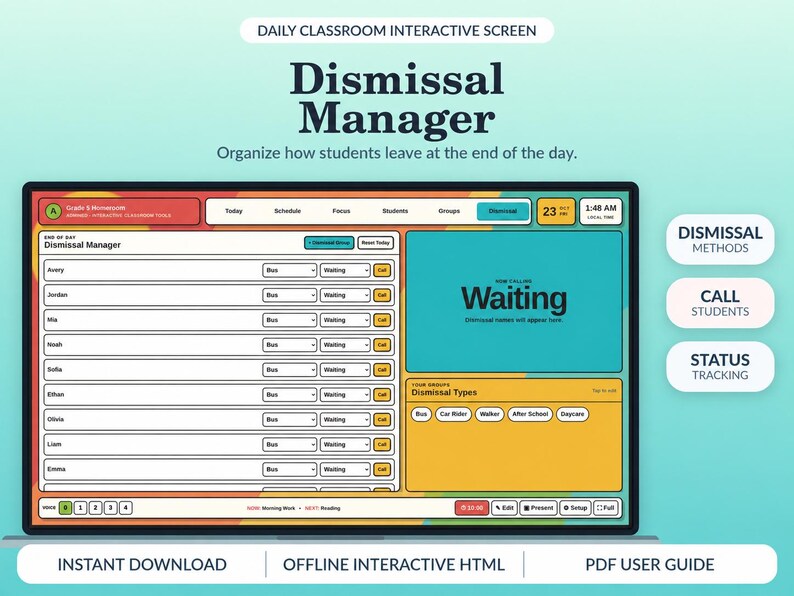Image resolution: width=794 pixels, height=596 pixels.
Task: Set voice level to 4
Action: coord(126,507)
